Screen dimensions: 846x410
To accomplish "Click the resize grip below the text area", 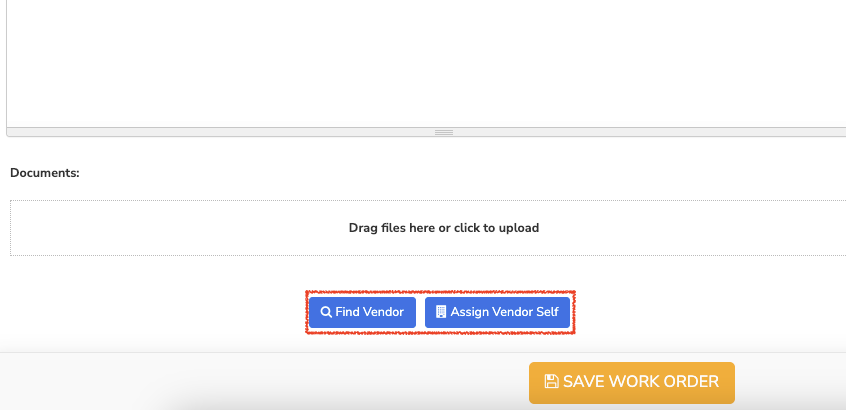I will (x=444, y=132).
